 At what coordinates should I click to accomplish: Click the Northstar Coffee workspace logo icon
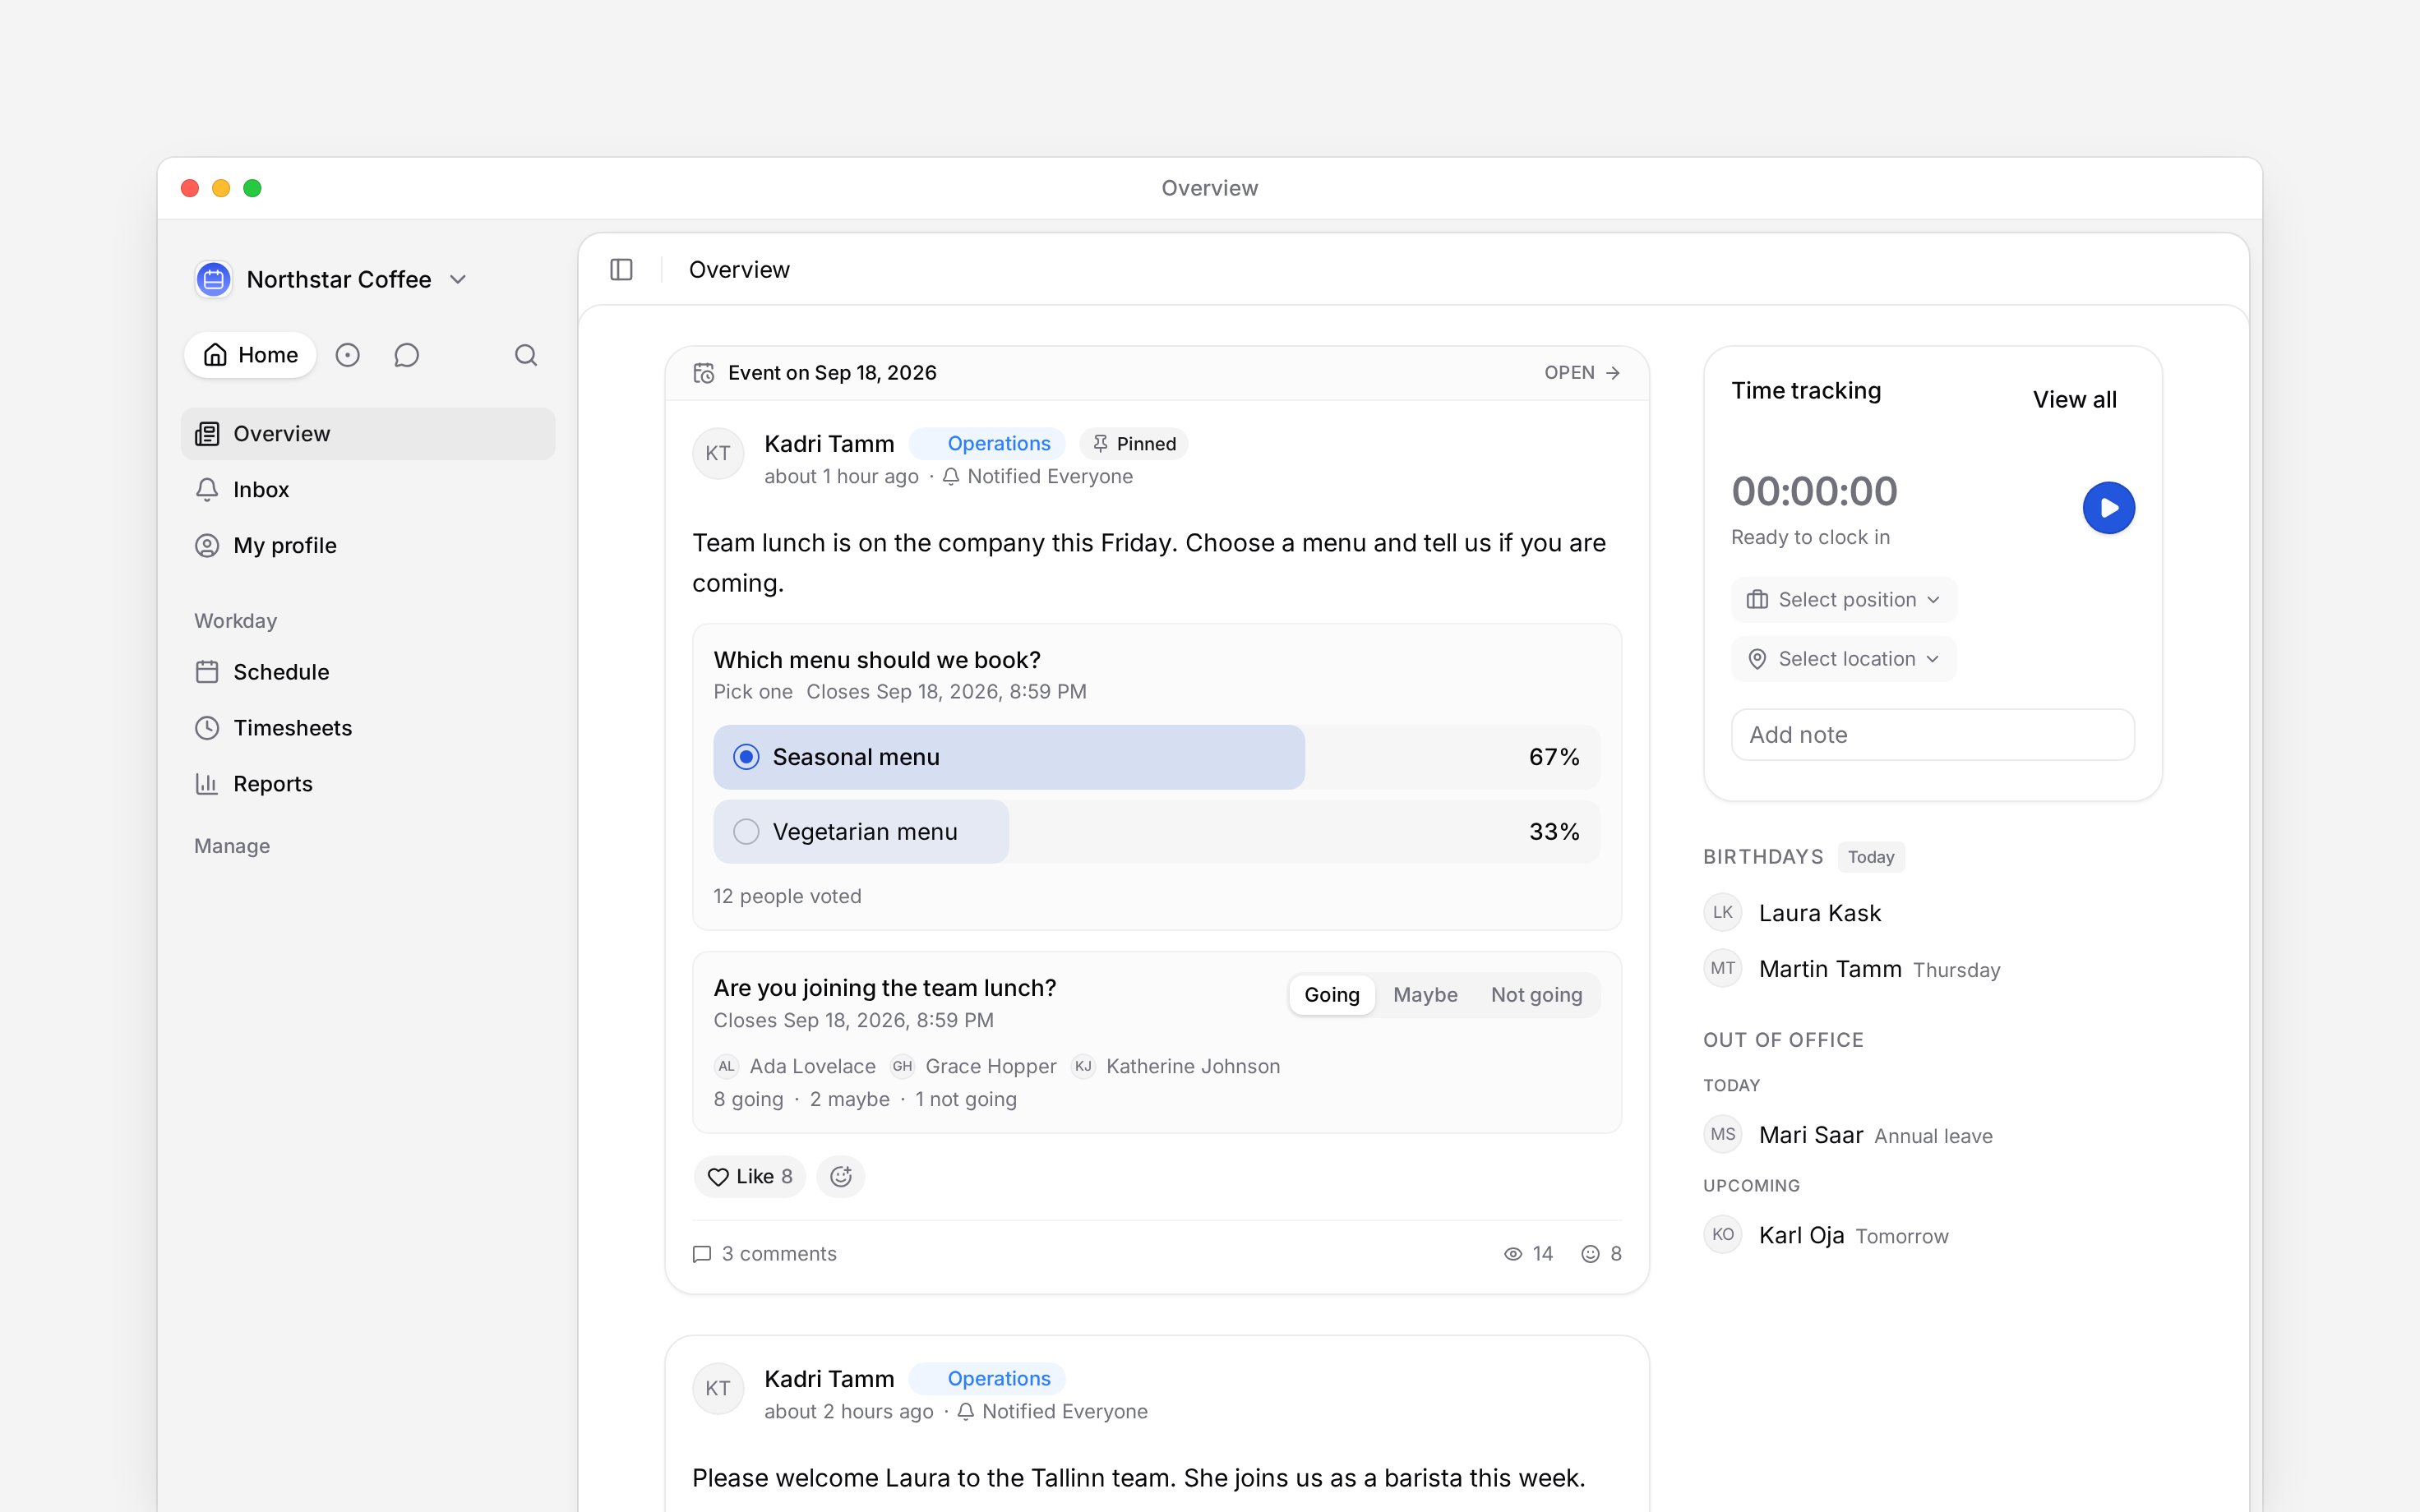[213, 279]
